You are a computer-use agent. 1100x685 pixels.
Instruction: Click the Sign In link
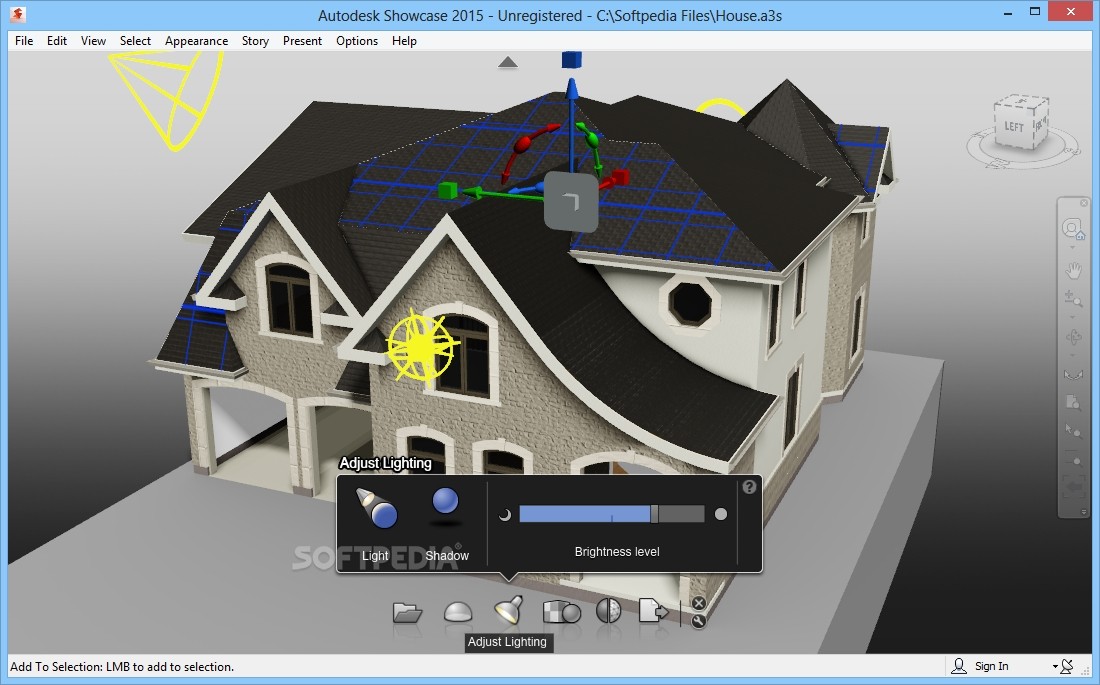[x=991, y=666]
